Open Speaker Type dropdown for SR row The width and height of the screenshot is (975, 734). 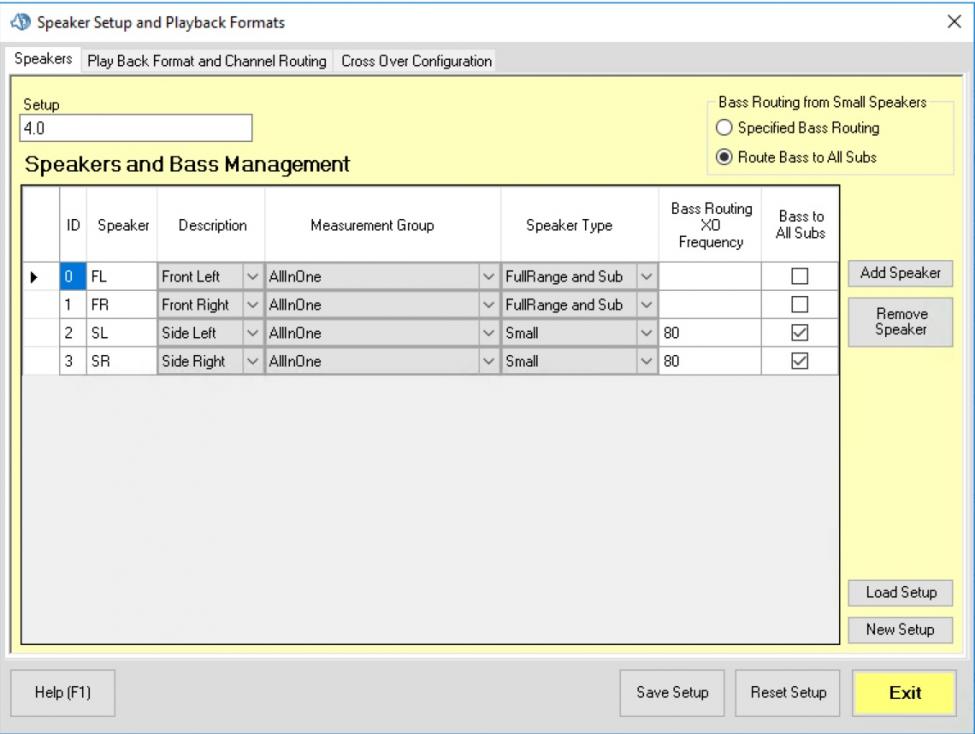coord(646,361)
